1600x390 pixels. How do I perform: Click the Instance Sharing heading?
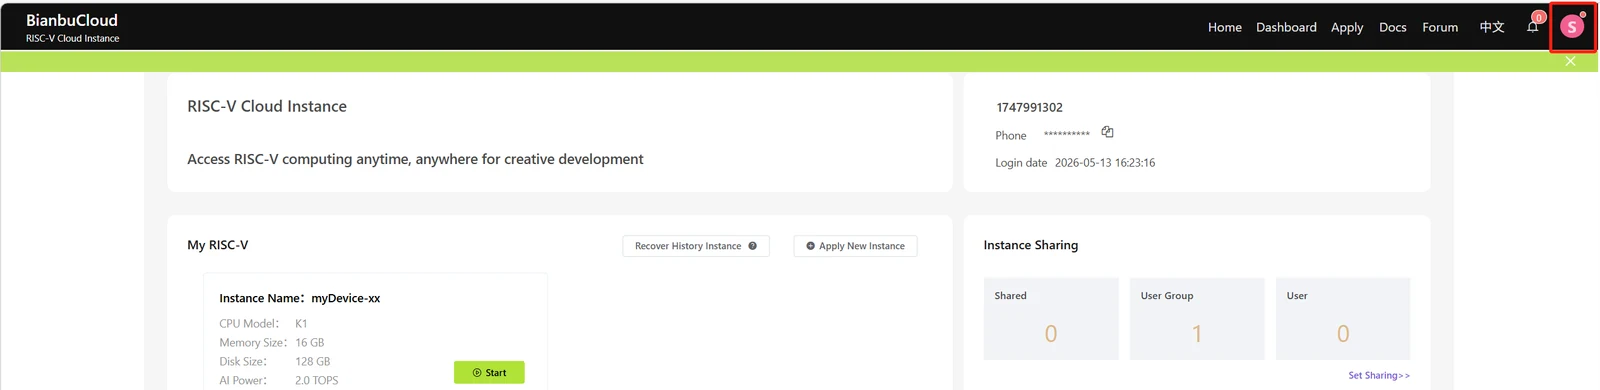(x=1031, y=245)
